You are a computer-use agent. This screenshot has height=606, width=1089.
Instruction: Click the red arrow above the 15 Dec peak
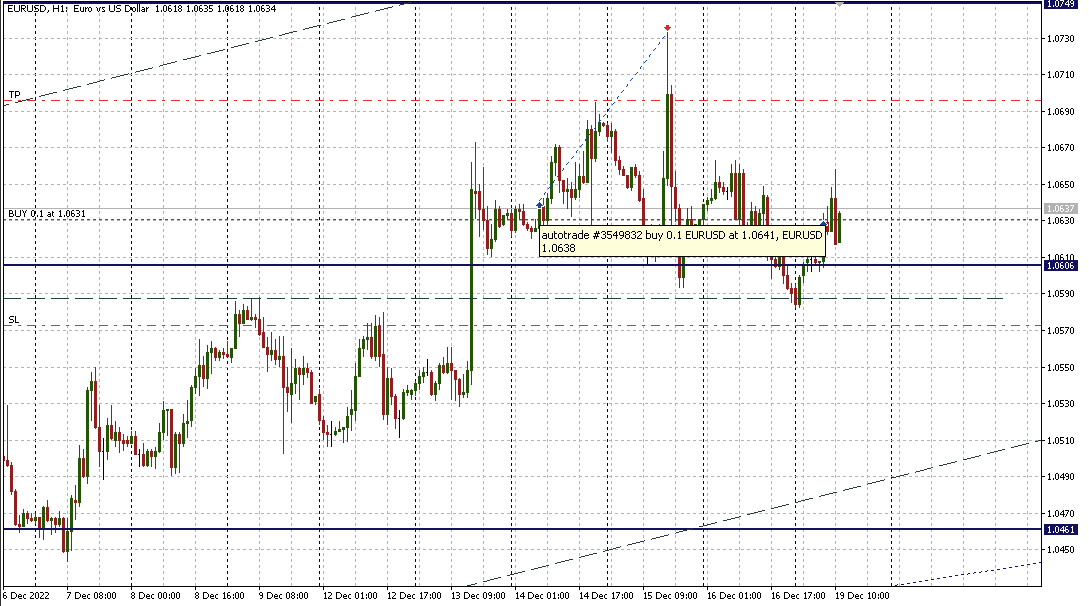point(667,28)
